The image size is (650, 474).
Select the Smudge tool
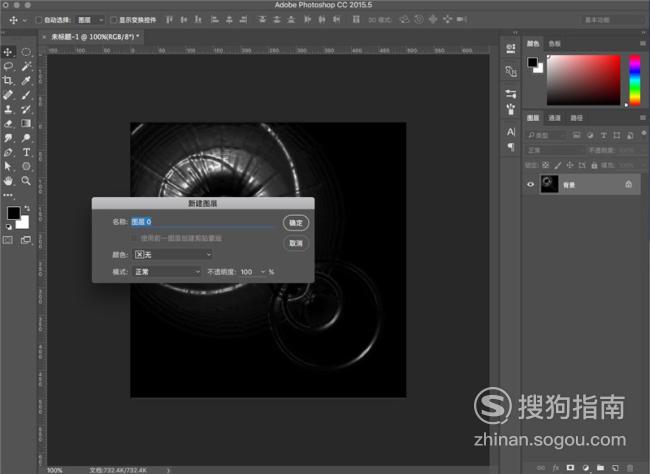8,138
